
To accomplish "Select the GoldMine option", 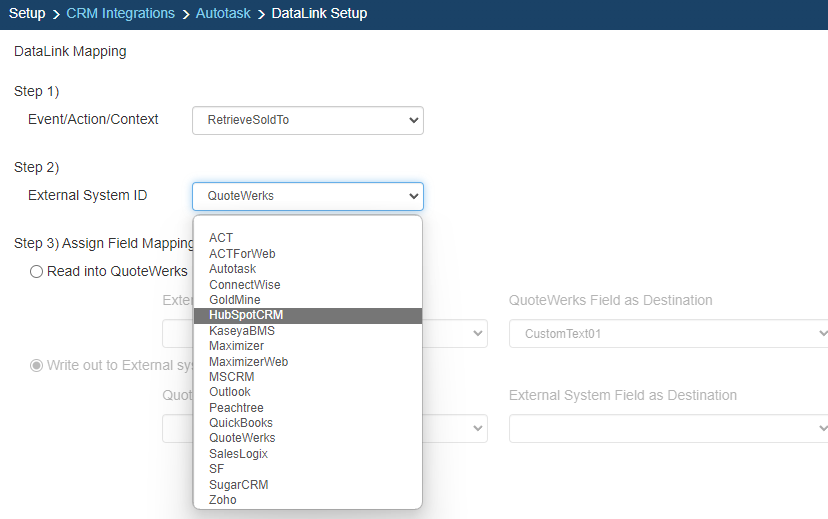I will click(x=234, y=300).
